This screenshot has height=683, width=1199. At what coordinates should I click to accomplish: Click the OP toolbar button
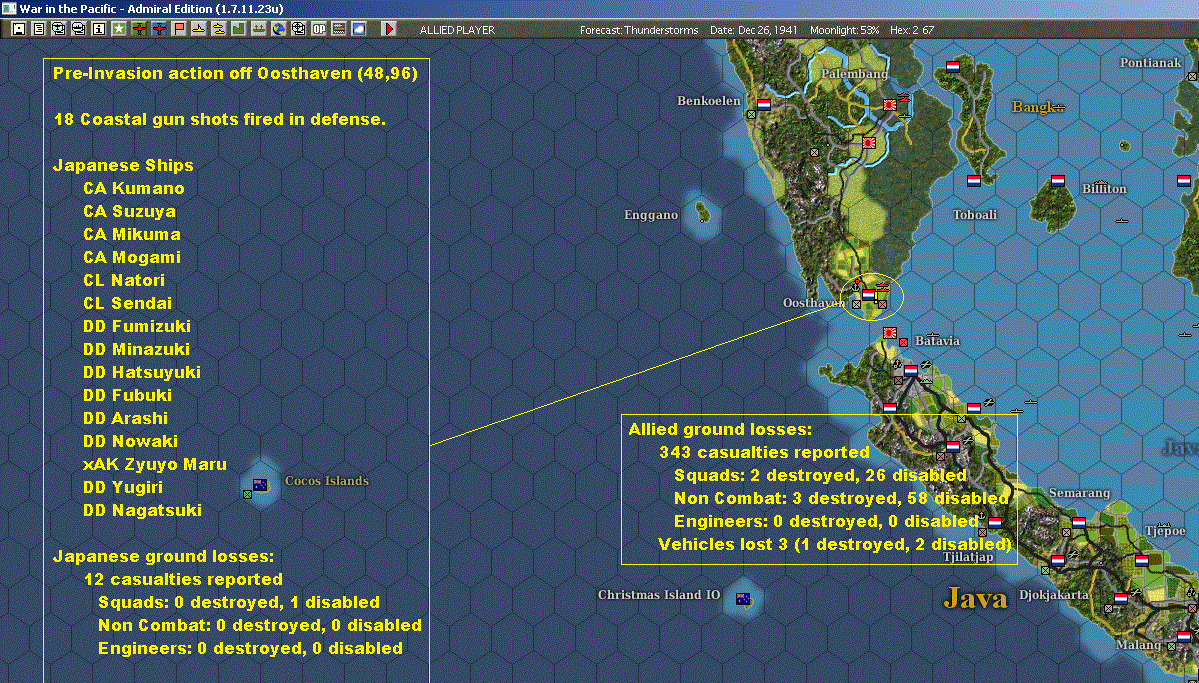319,29
